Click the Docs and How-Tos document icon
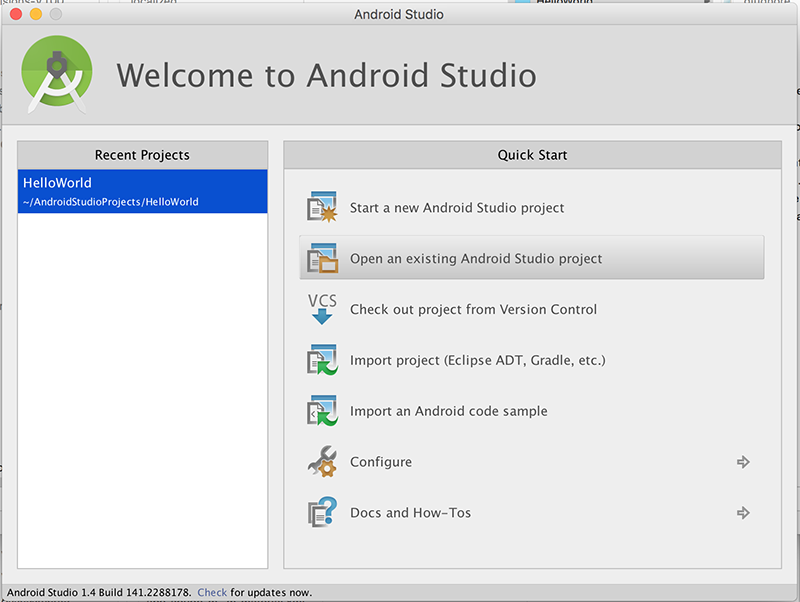Screen dimensions: 800x602 [x=323, y=512]
